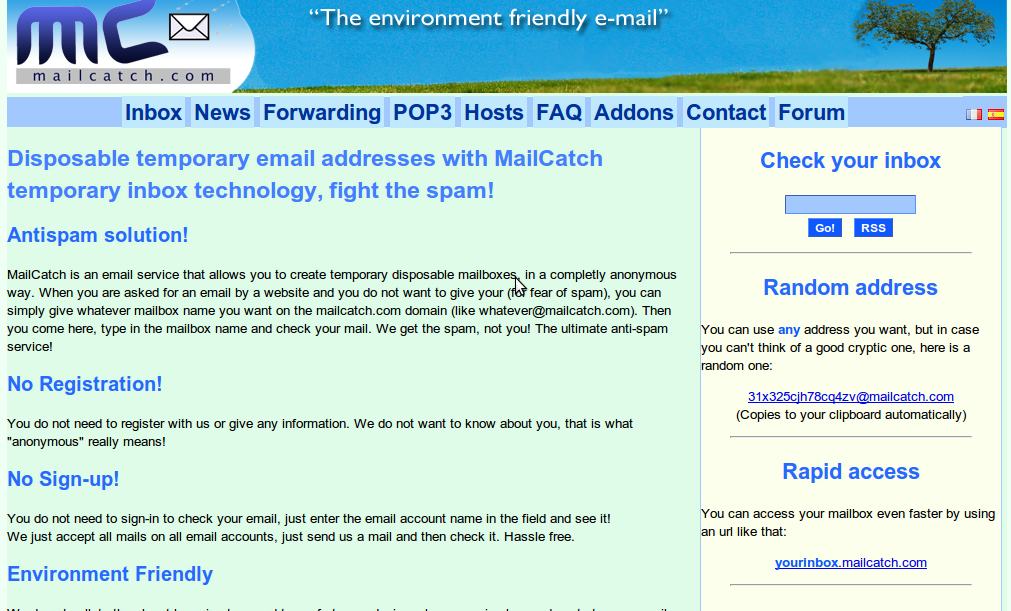
Task: Click the 'No Sign-up!' heading
Action: click(x=63, y=479)
